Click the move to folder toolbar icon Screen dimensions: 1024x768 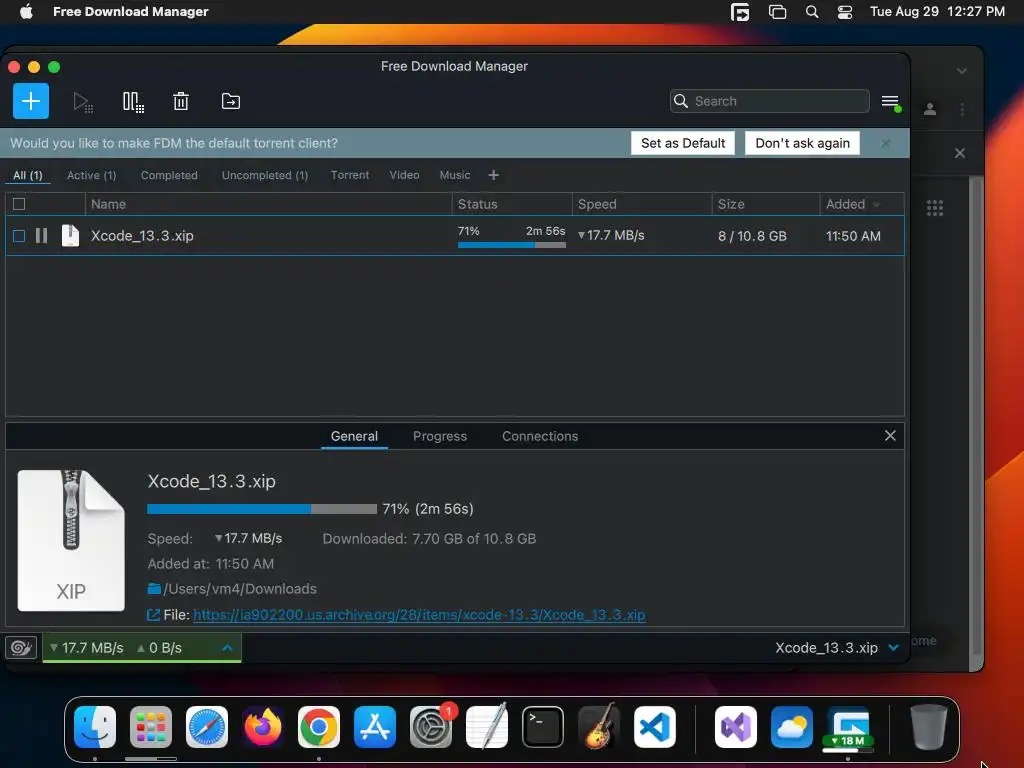click(231, 101)
